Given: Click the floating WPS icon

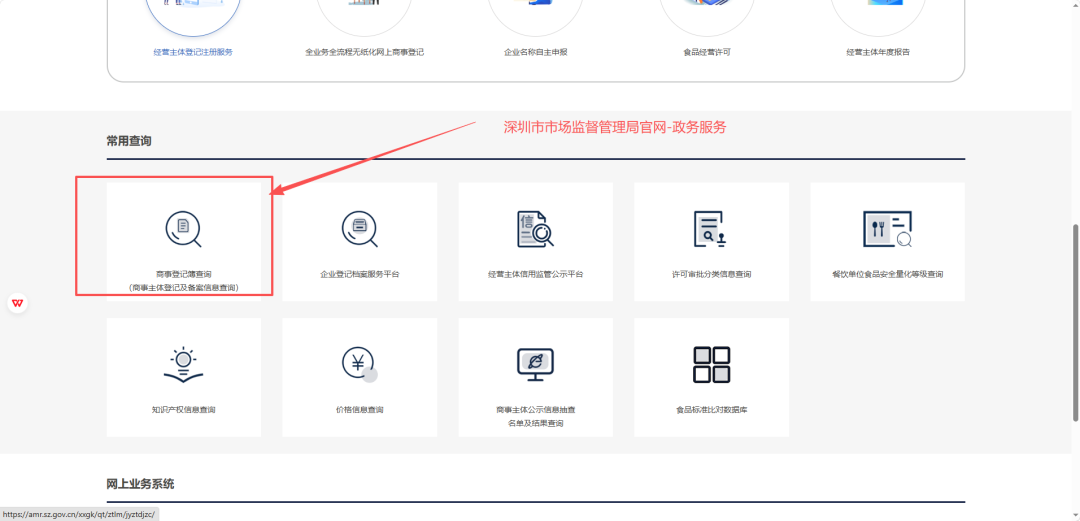Looking at the screenshot, I should (18, 303).
